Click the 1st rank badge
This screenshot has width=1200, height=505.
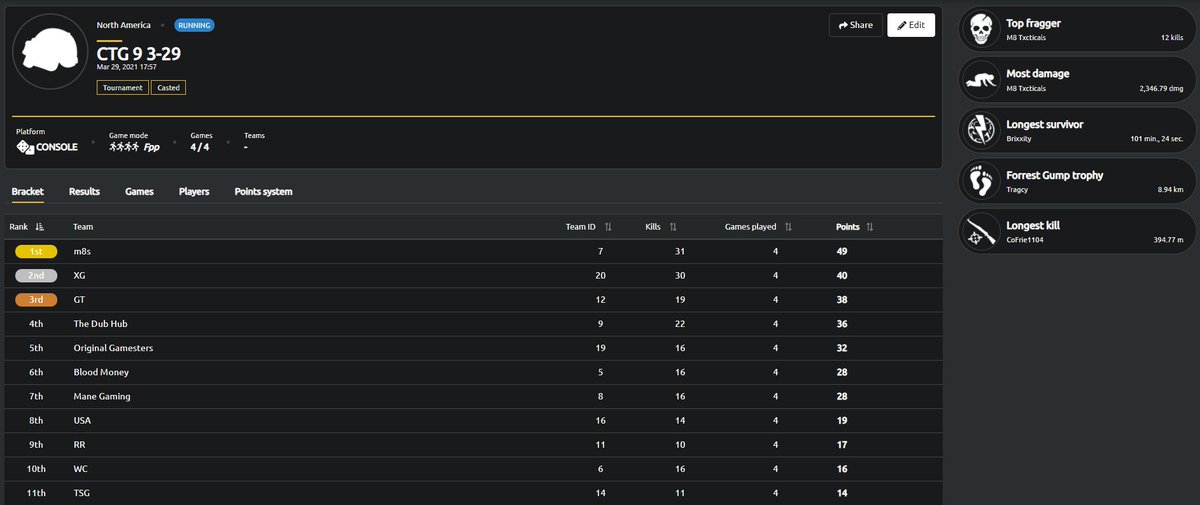click(x=37, y=251)
